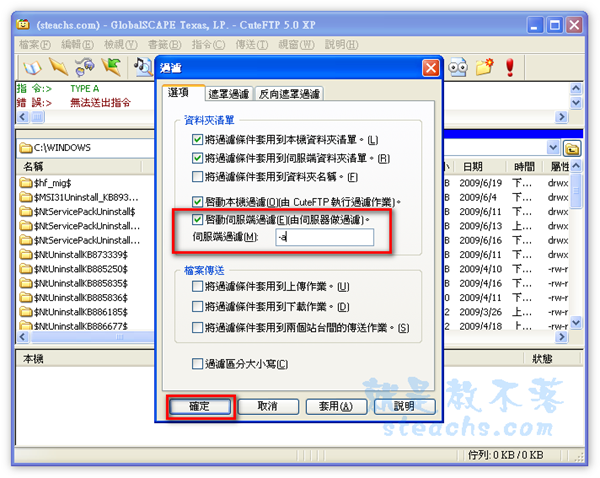Open the 視窗(W) menu
The width and height of the screenshot is (600, 478).
[297, 45]
